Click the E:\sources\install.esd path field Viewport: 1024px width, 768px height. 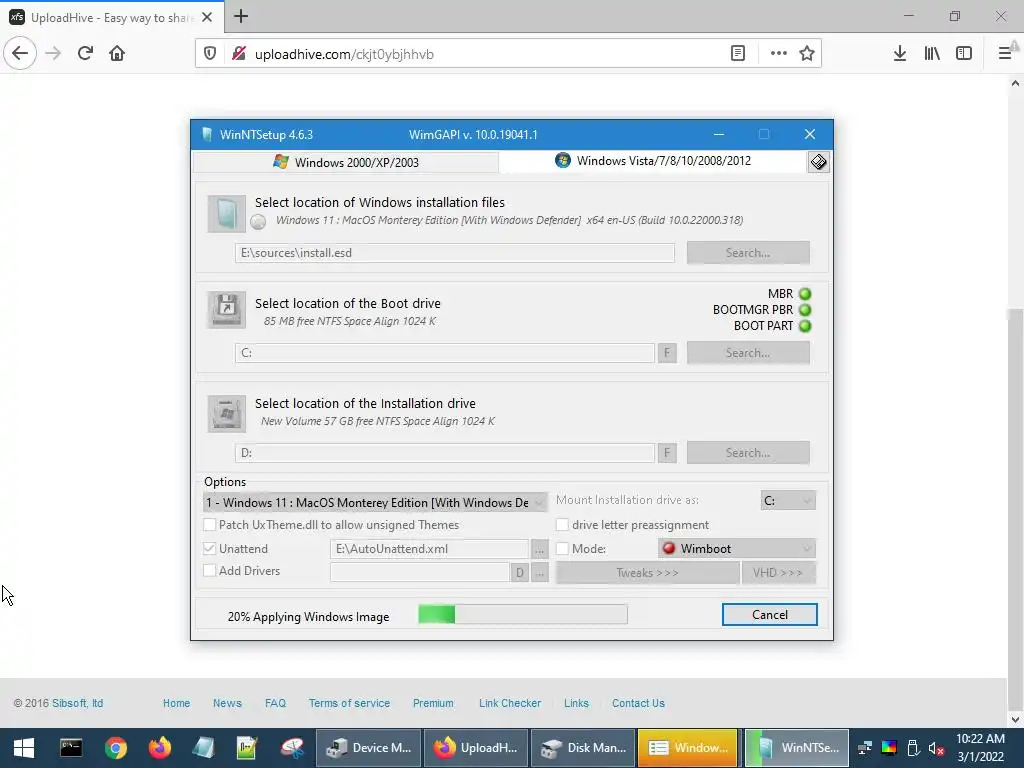(x=455, y=253)
